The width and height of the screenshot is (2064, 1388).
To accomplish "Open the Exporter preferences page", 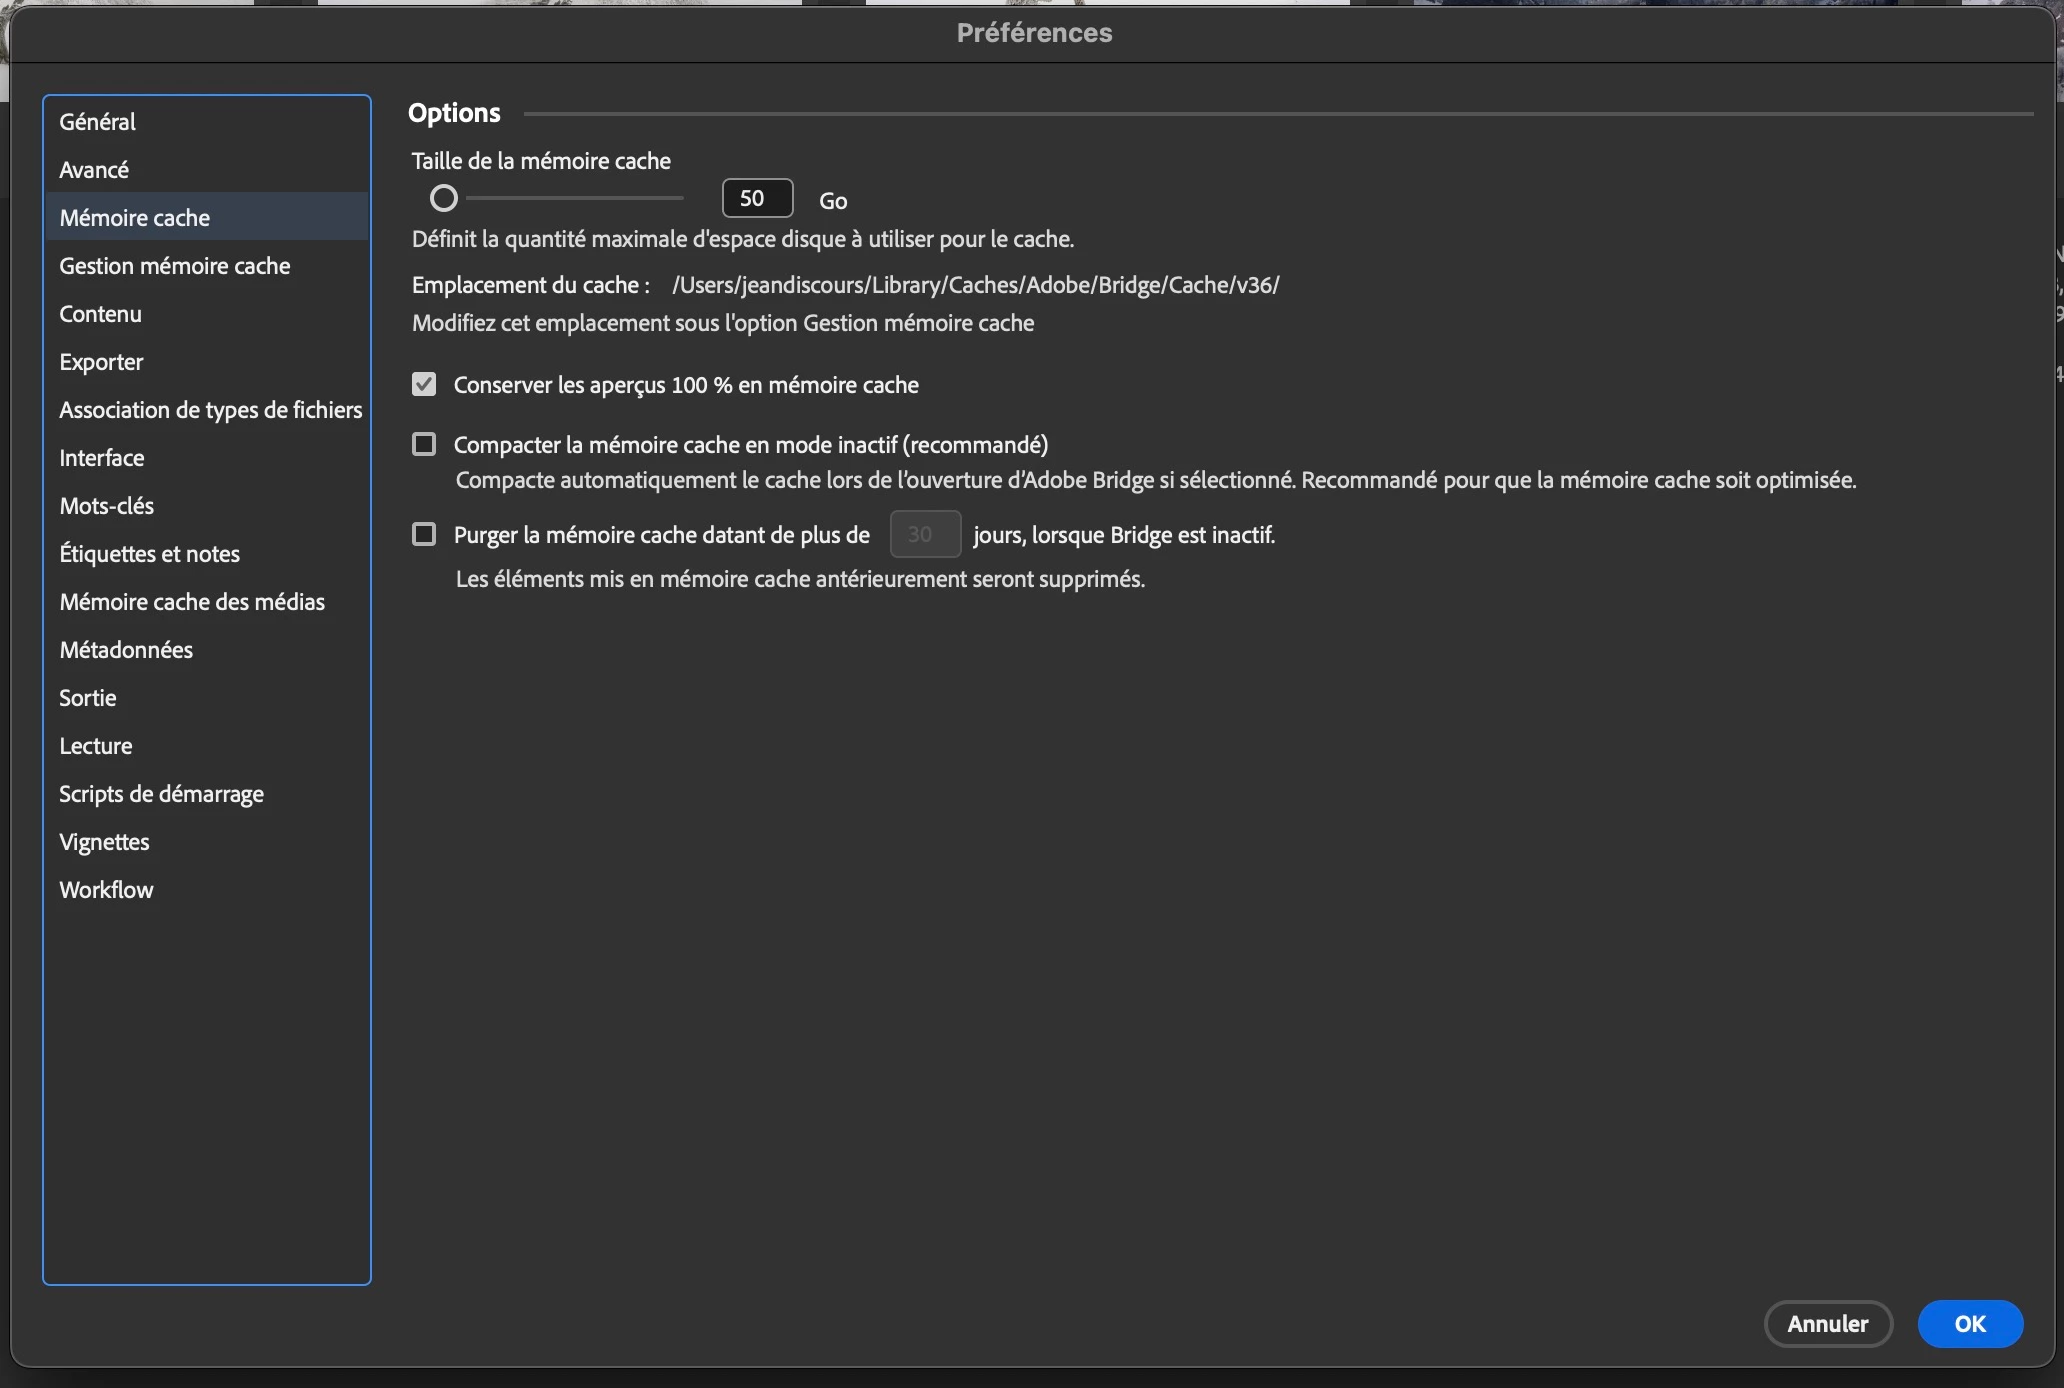I will click(101, 362).
